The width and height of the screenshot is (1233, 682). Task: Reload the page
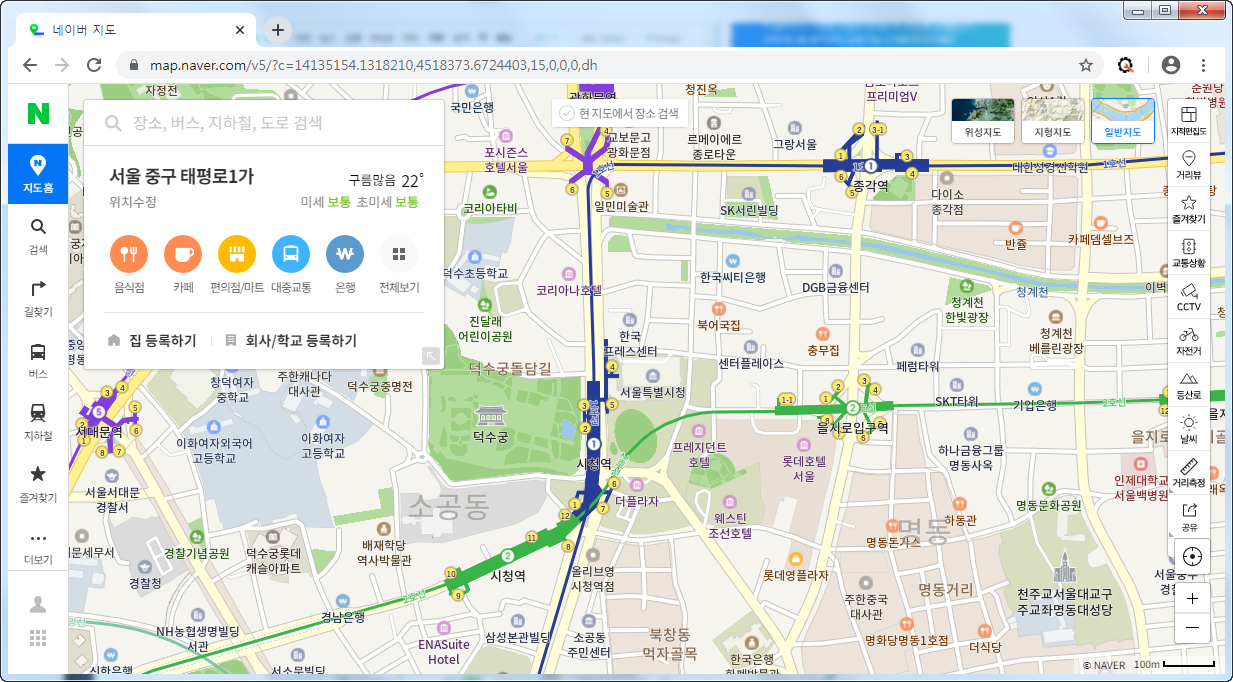click(94, 65)
